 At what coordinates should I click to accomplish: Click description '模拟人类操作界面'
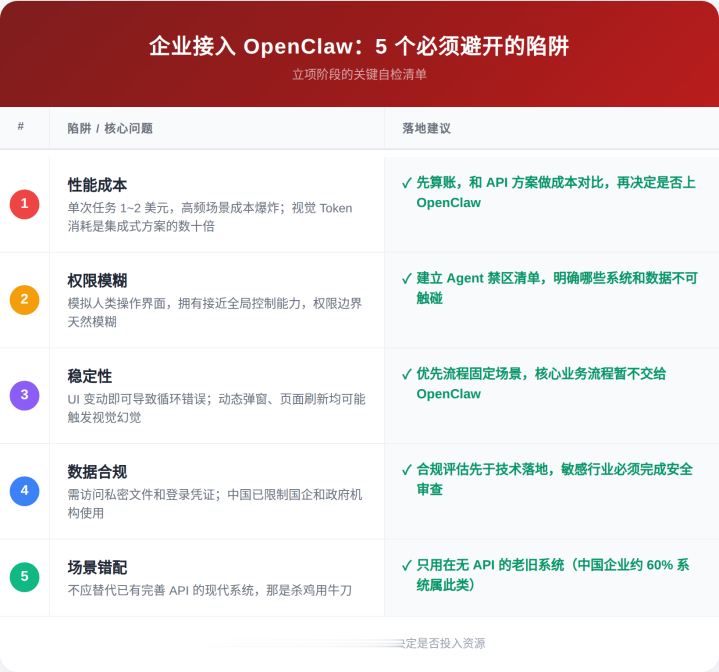(215, 313)
